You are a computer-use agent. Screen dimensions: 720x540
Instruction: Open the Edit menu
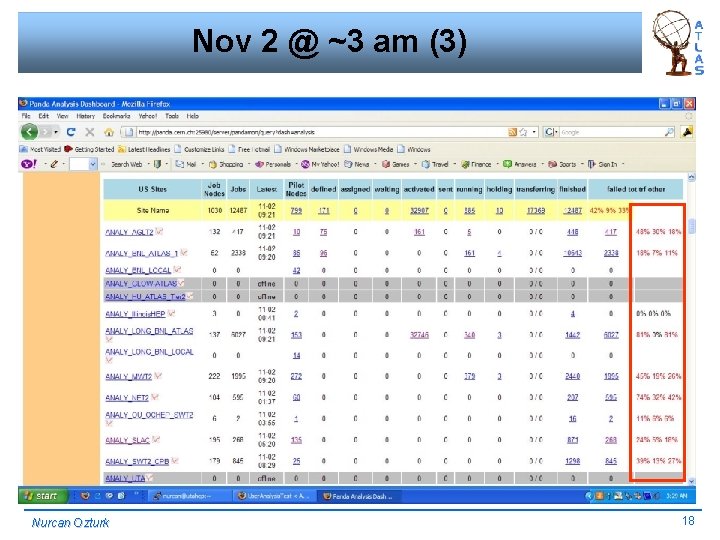[44, 116]
